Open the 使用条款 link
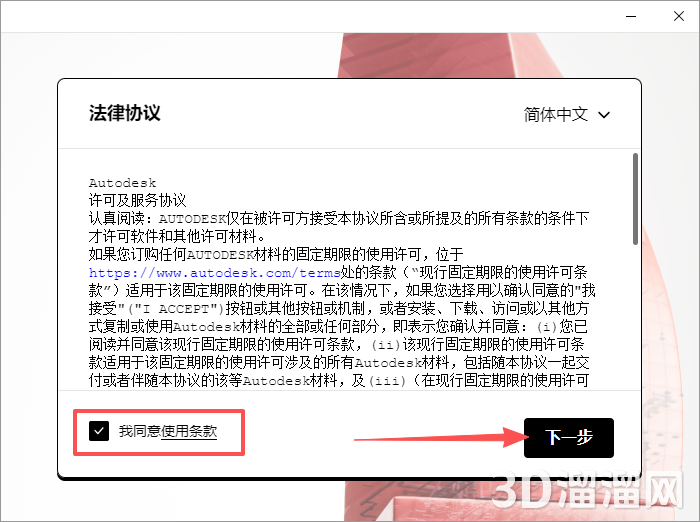Image resolution: width=700 pixels, height=522 pixels. [189, 431]
